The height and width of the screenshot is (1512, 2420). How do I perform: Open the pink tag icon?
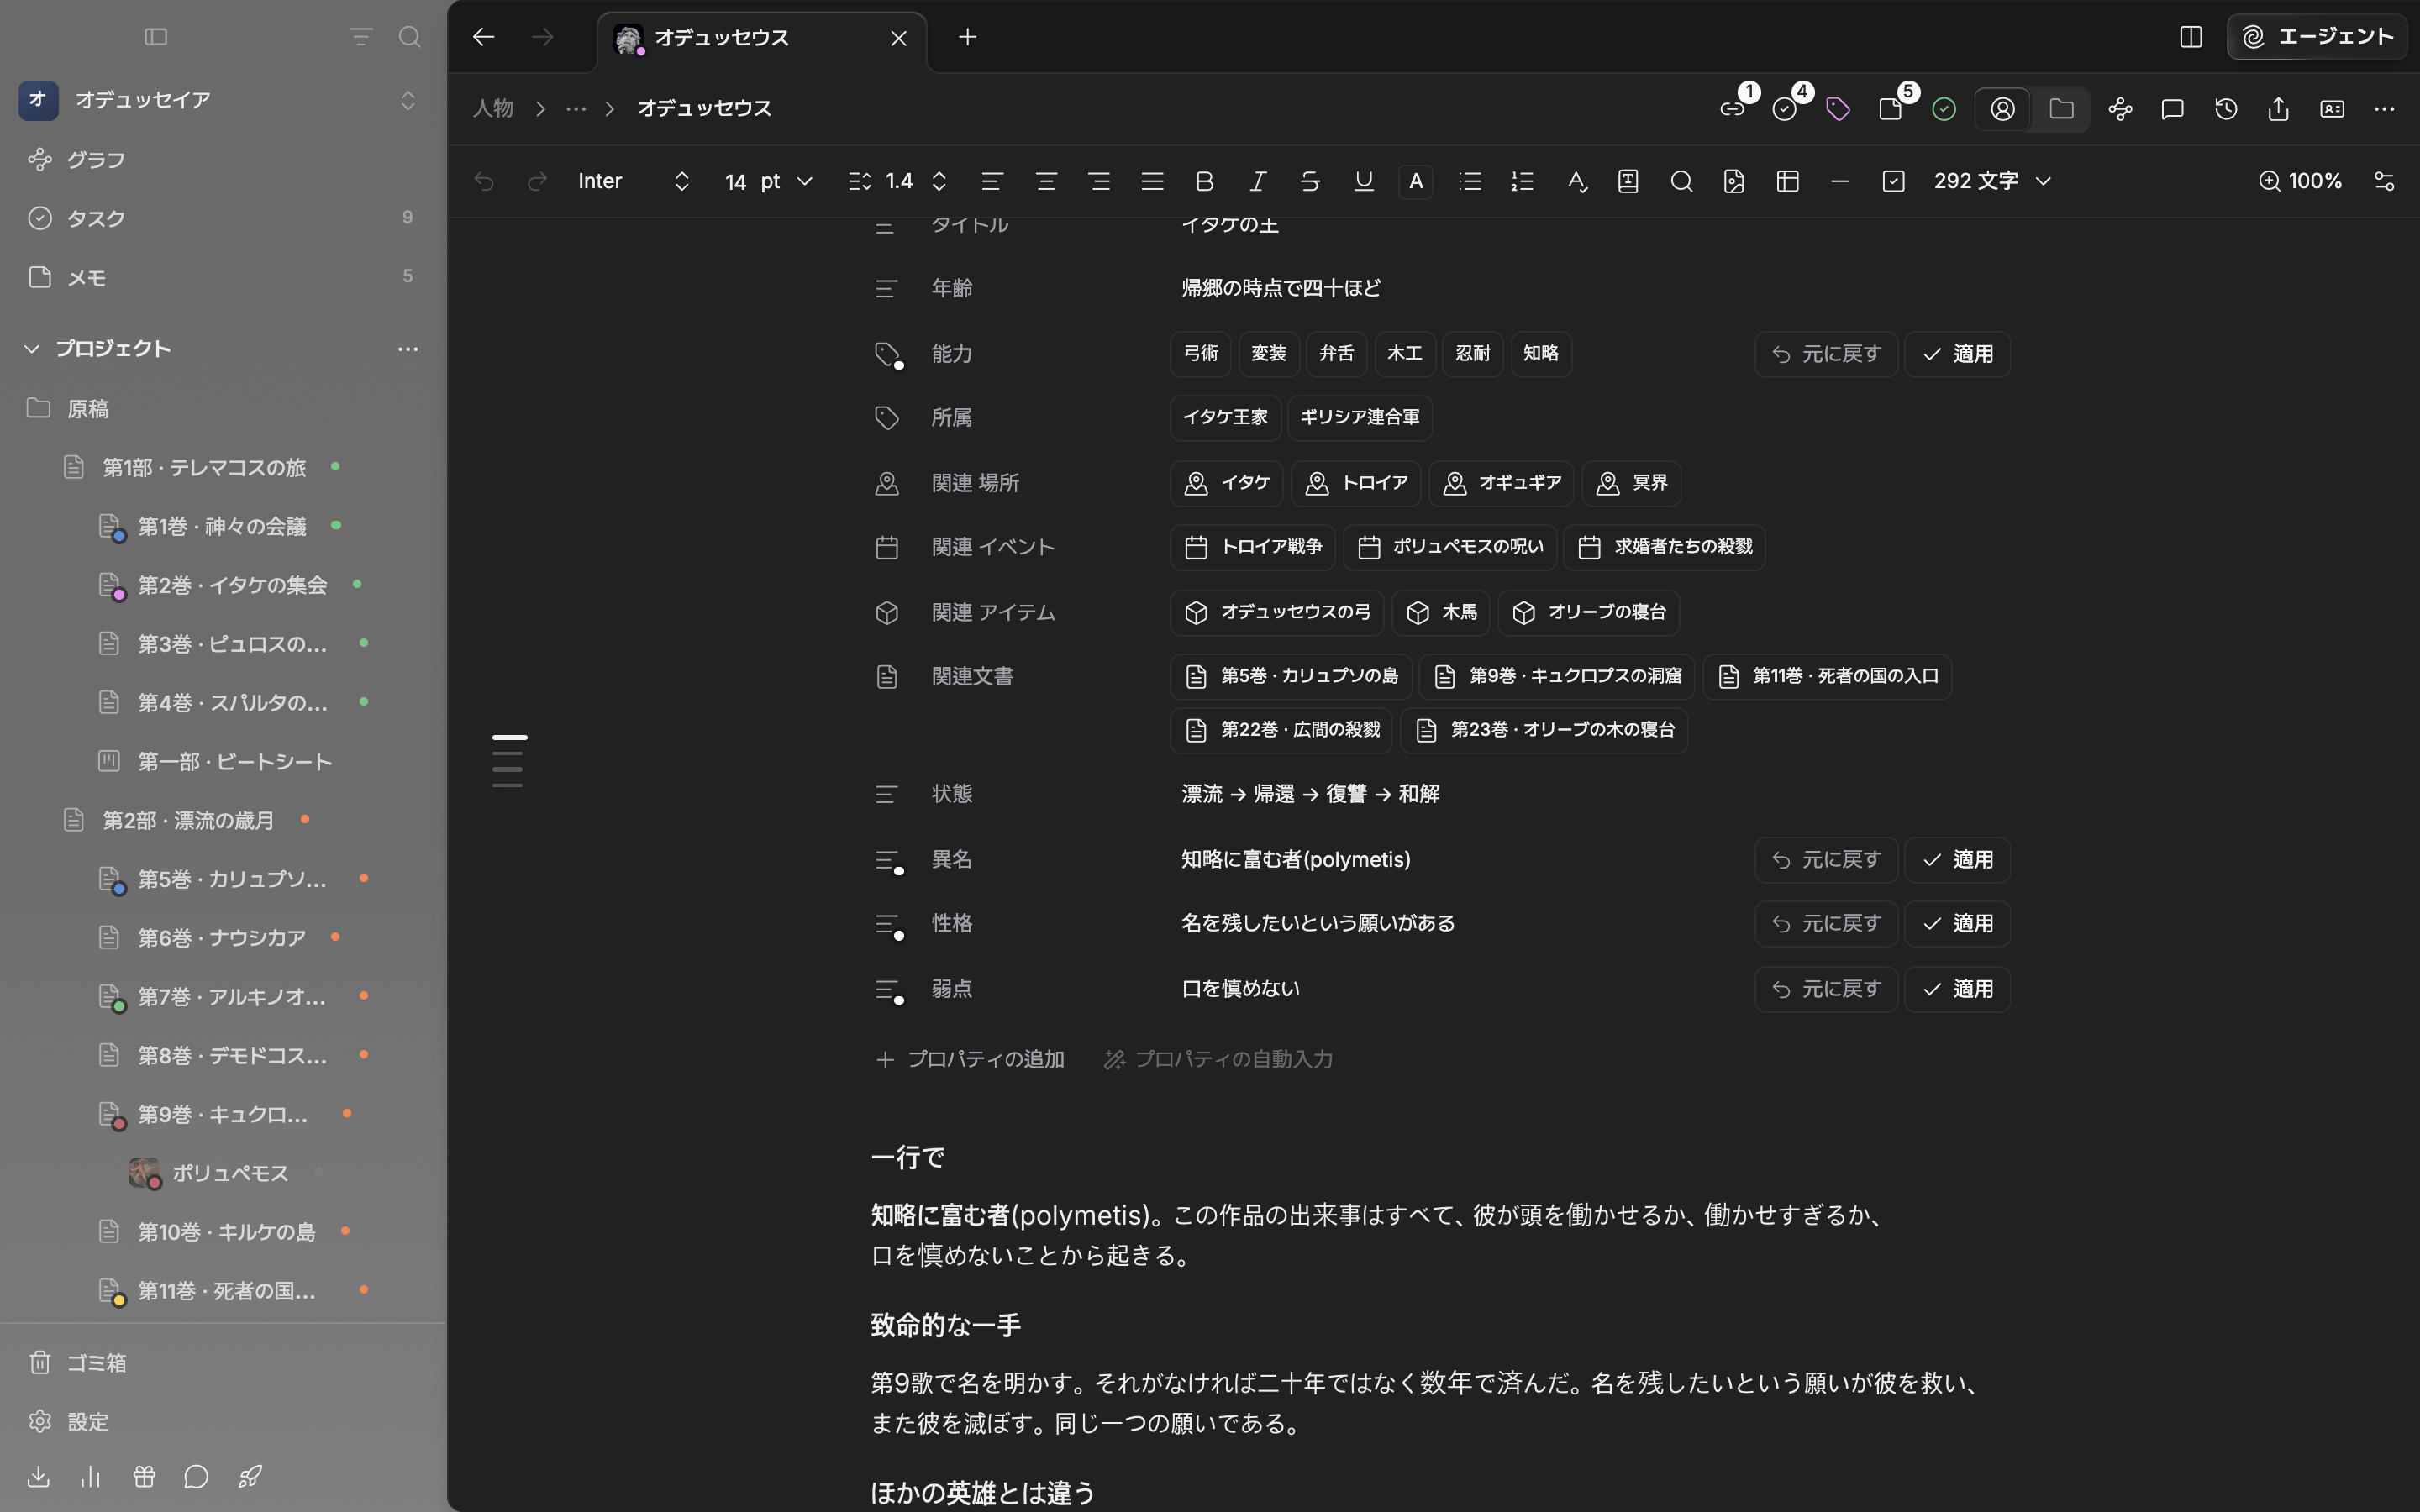(1838, 109)
